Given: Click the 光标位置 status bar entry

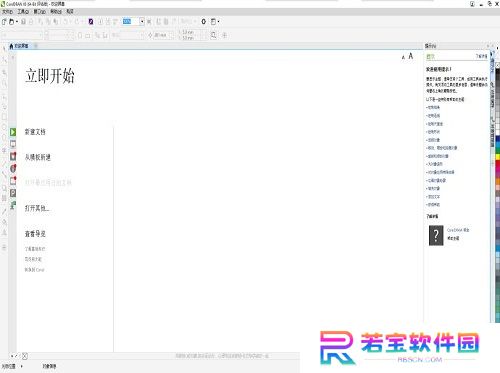Looking at the screenshot, I should [8, 366].
